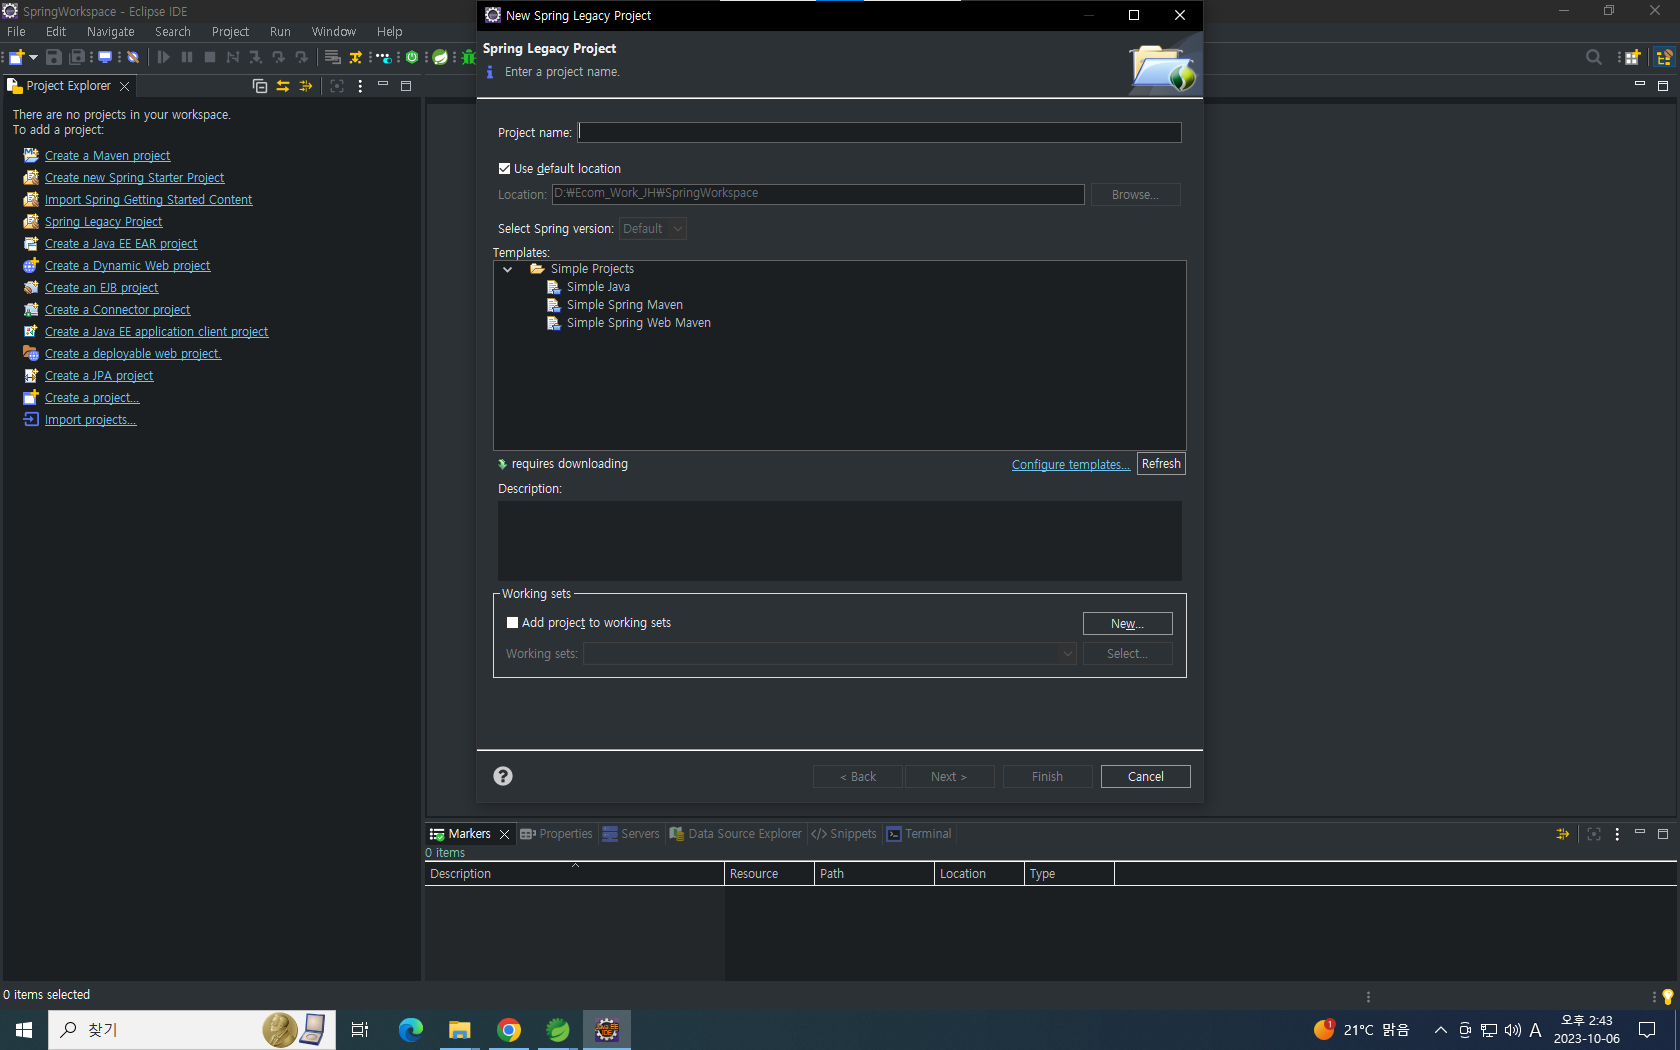Toggle Link with Editor in Project Explorer
Image resolution: width=1680 pixels, height=1050 pixels.
pyautogui.click(x=283, y=86)
